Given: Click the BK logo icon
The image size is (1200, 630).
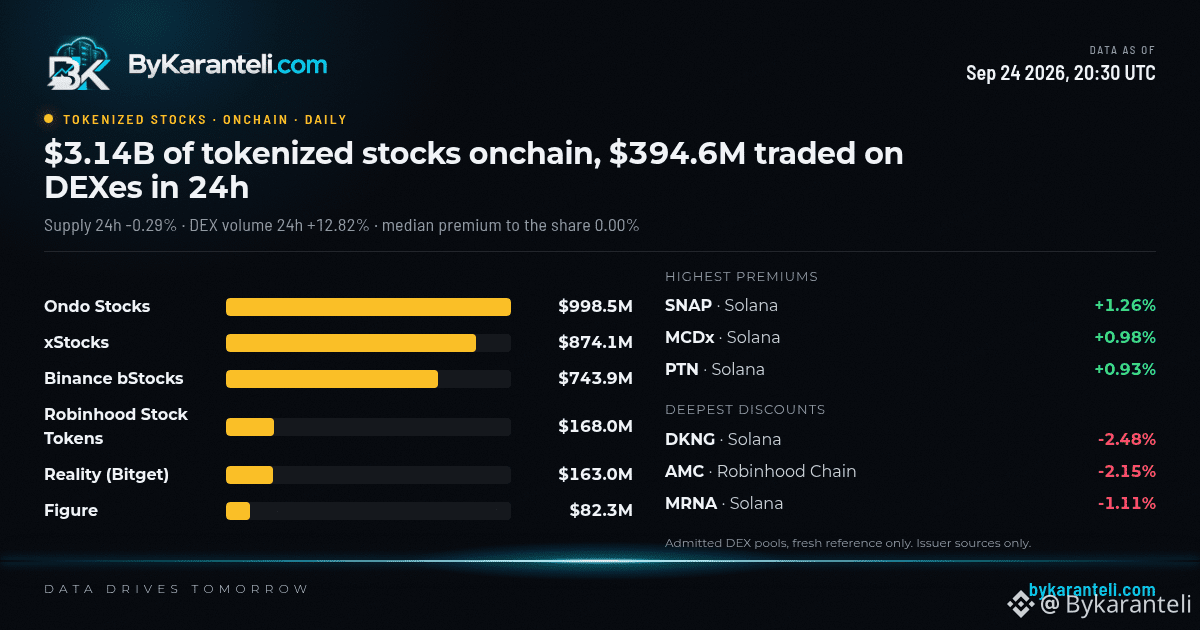Looking at the screenshot, I should (79, 64).
